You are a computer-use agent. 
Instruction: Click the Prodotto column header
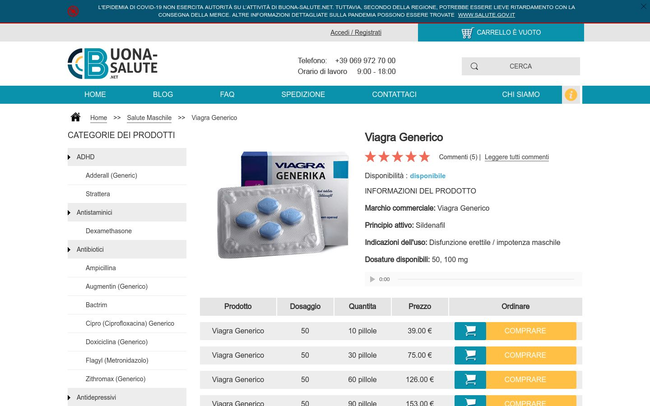238,306
